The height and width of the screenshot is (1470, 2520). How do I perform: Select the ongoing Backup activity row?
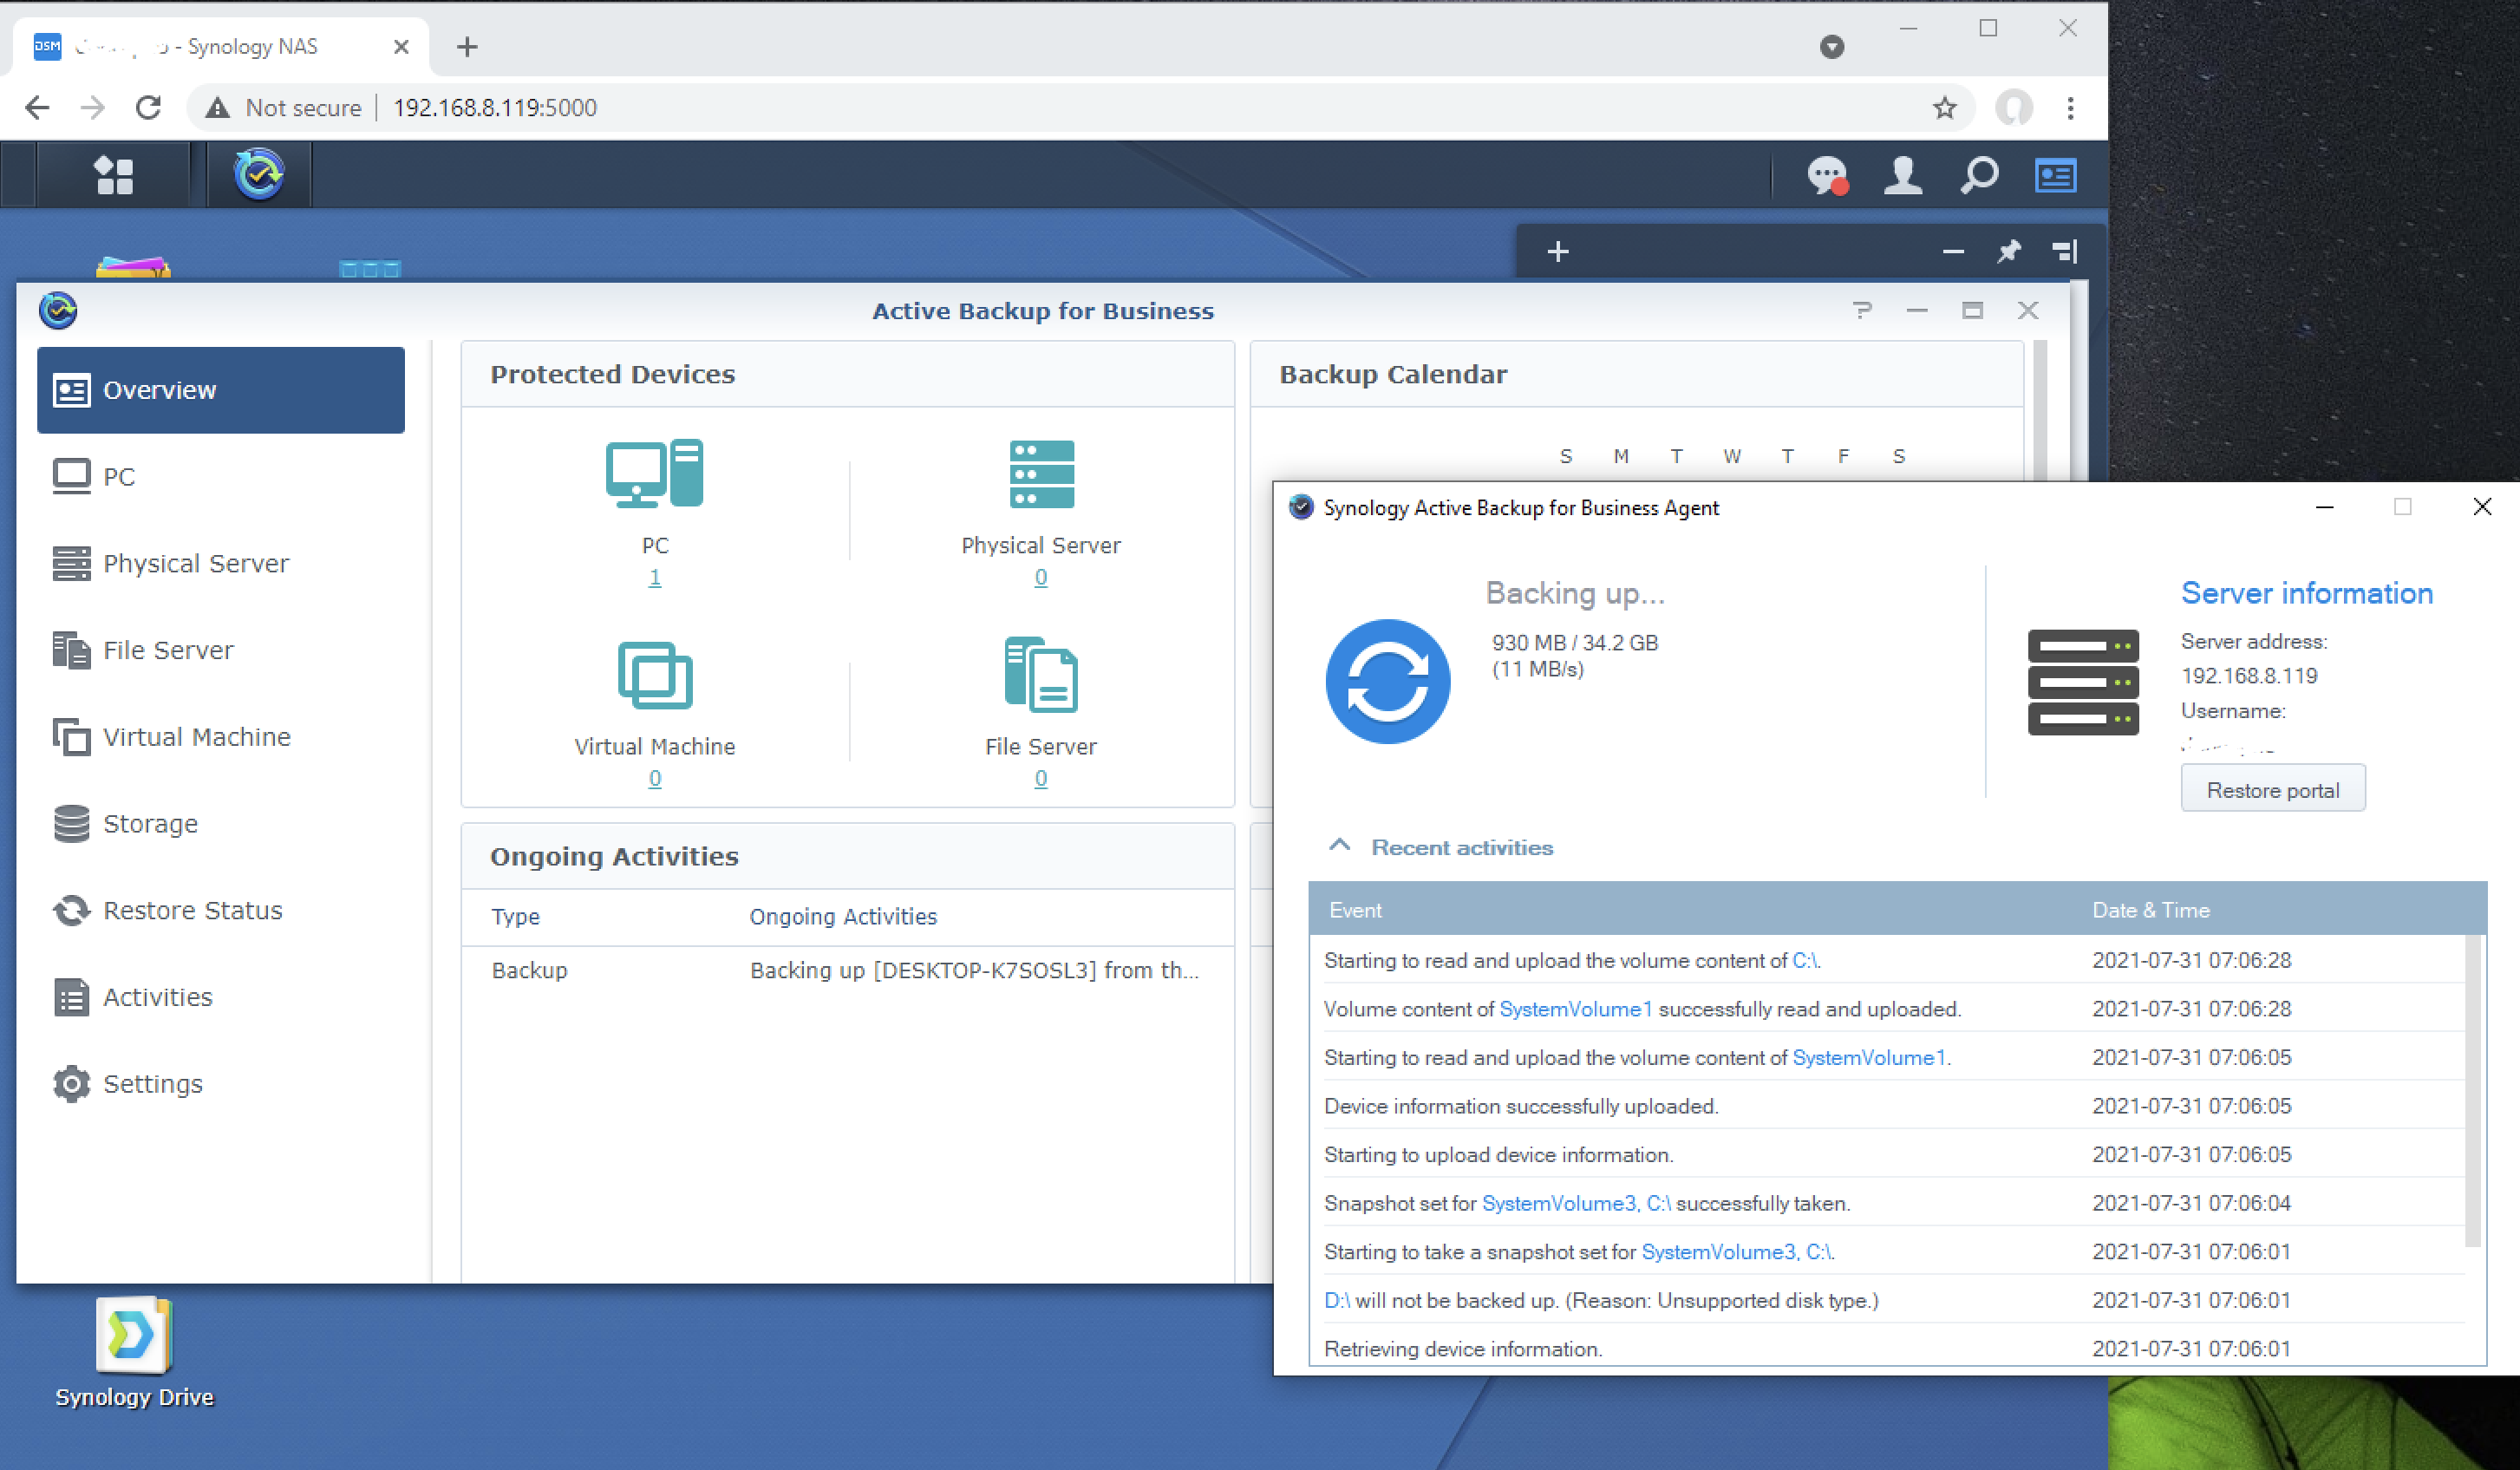848,970
